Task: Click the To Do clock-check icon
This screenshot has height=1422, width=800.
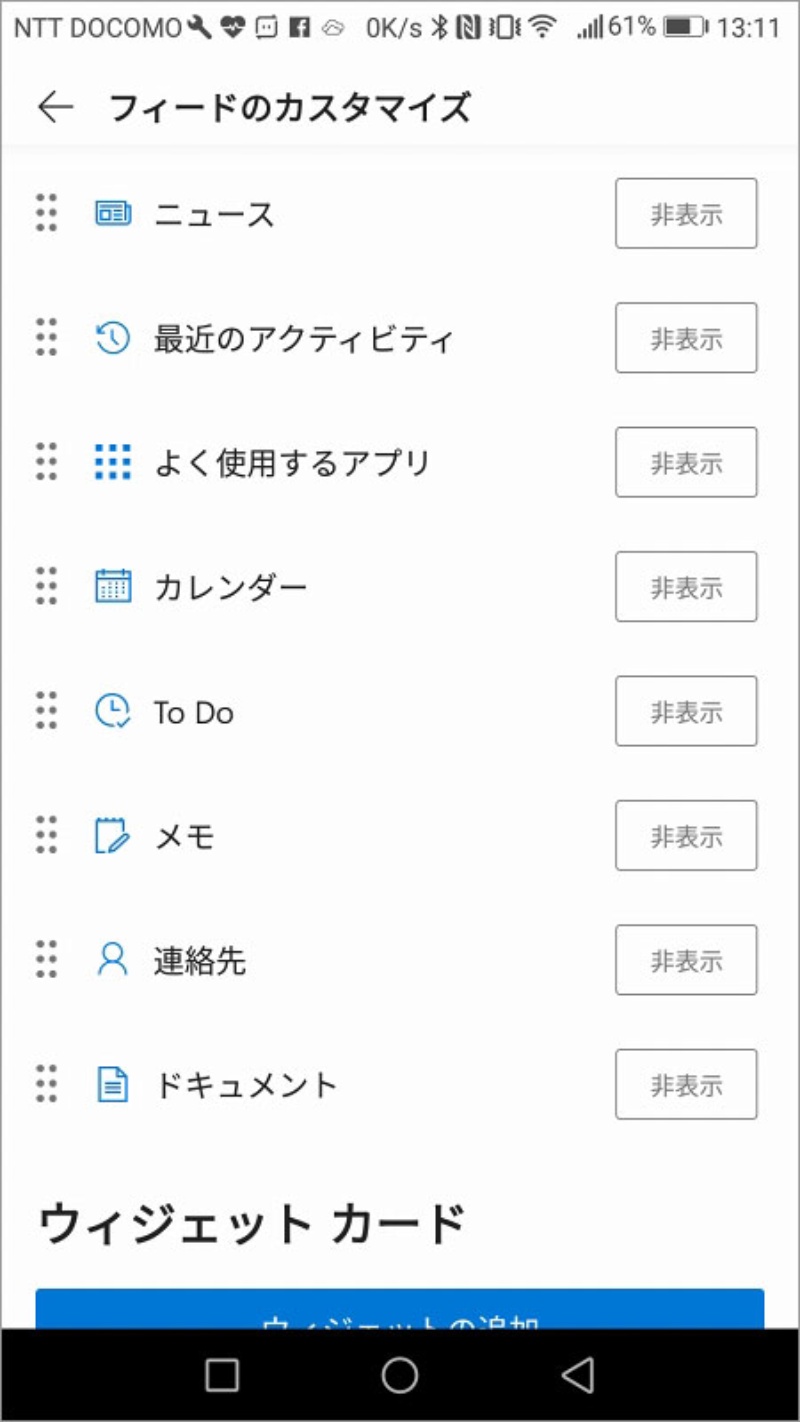Action: click(113, 711)
